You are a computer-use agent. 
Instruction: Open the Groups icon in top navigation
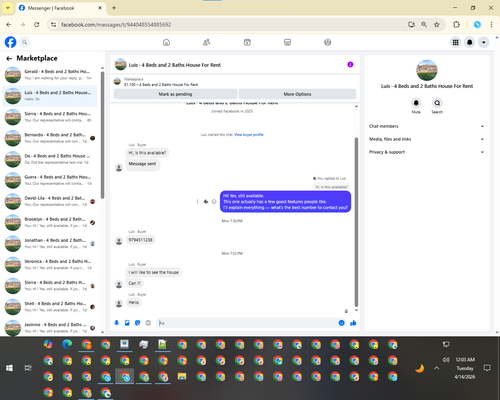[x=328, y=42]
